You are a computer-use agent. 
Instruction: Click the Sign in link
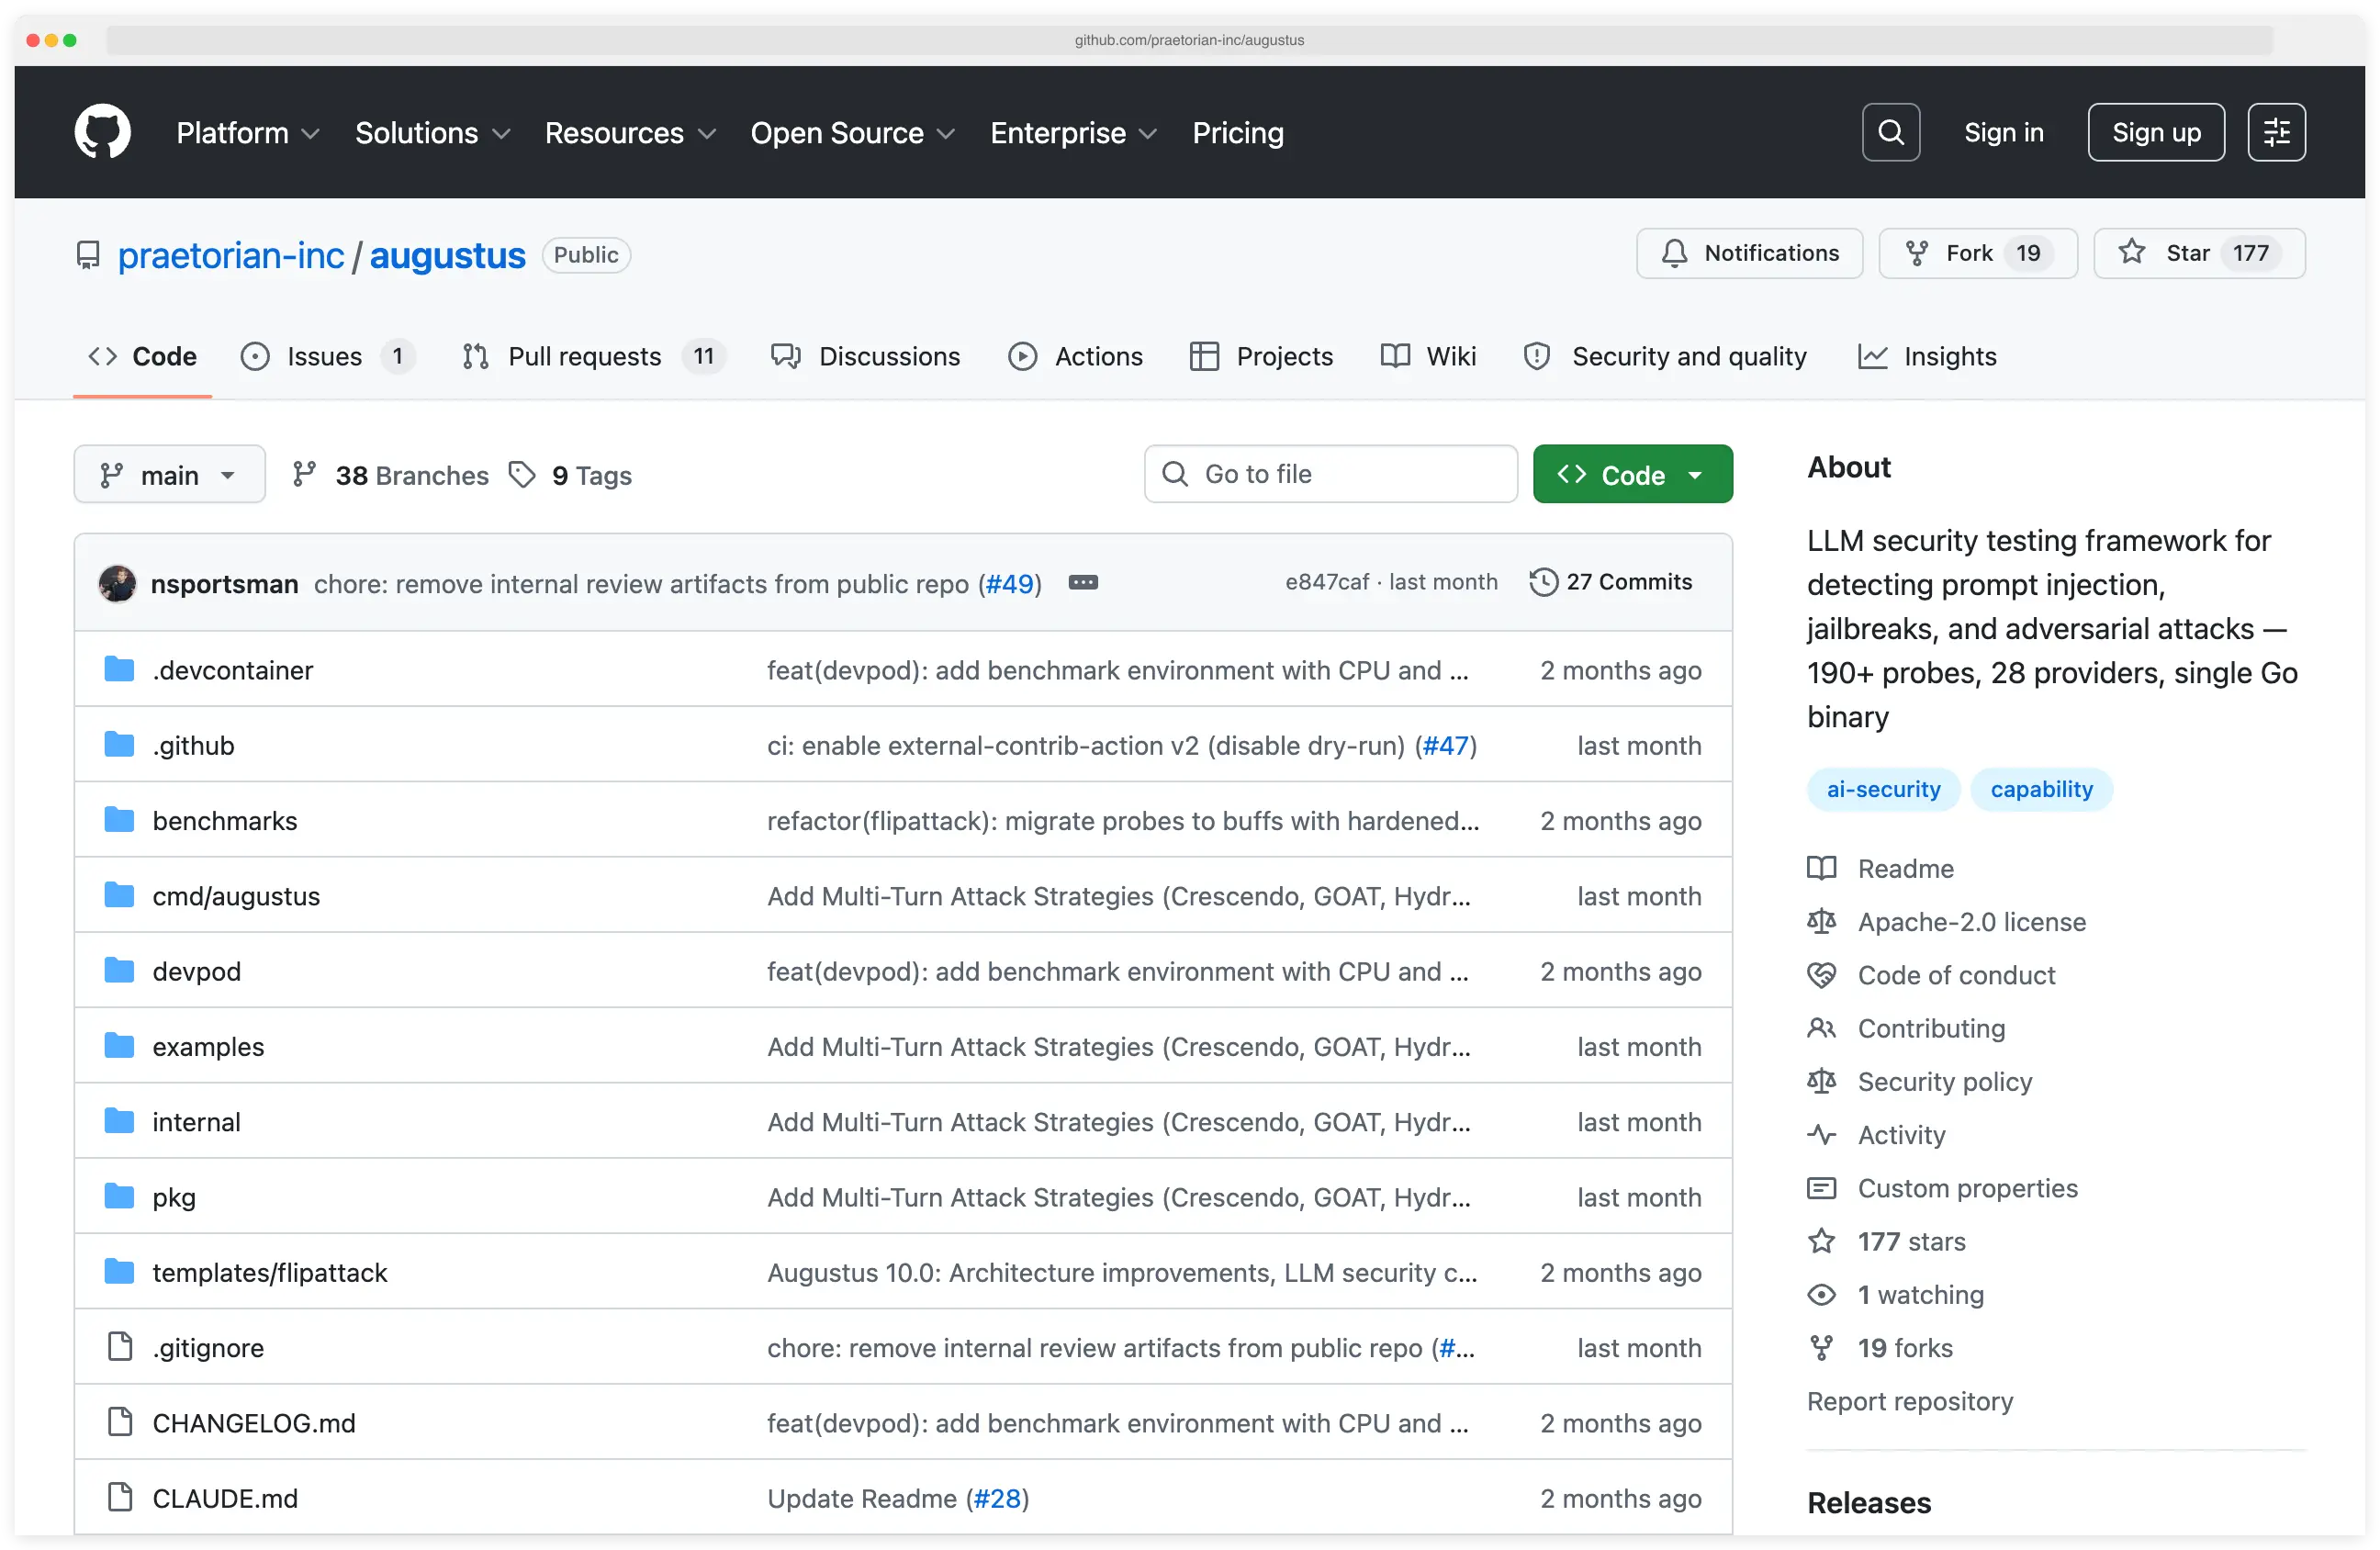click(x=2003, y=132)
